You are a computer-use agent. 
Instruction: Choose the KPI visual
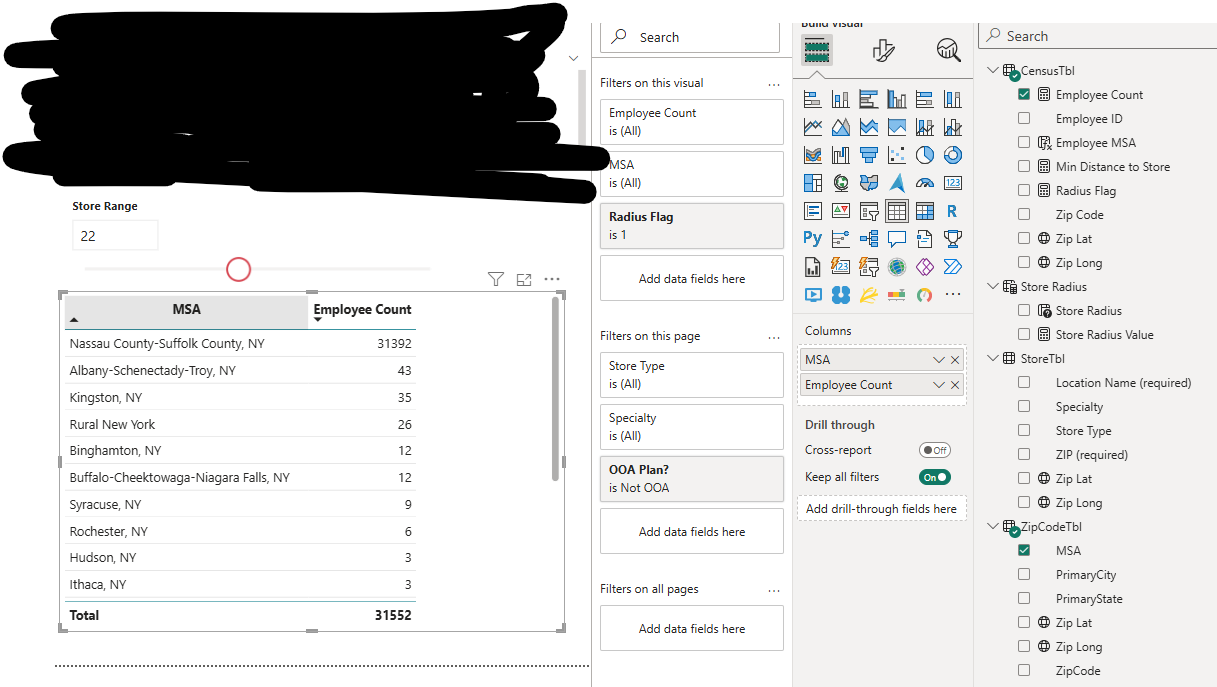840,211
